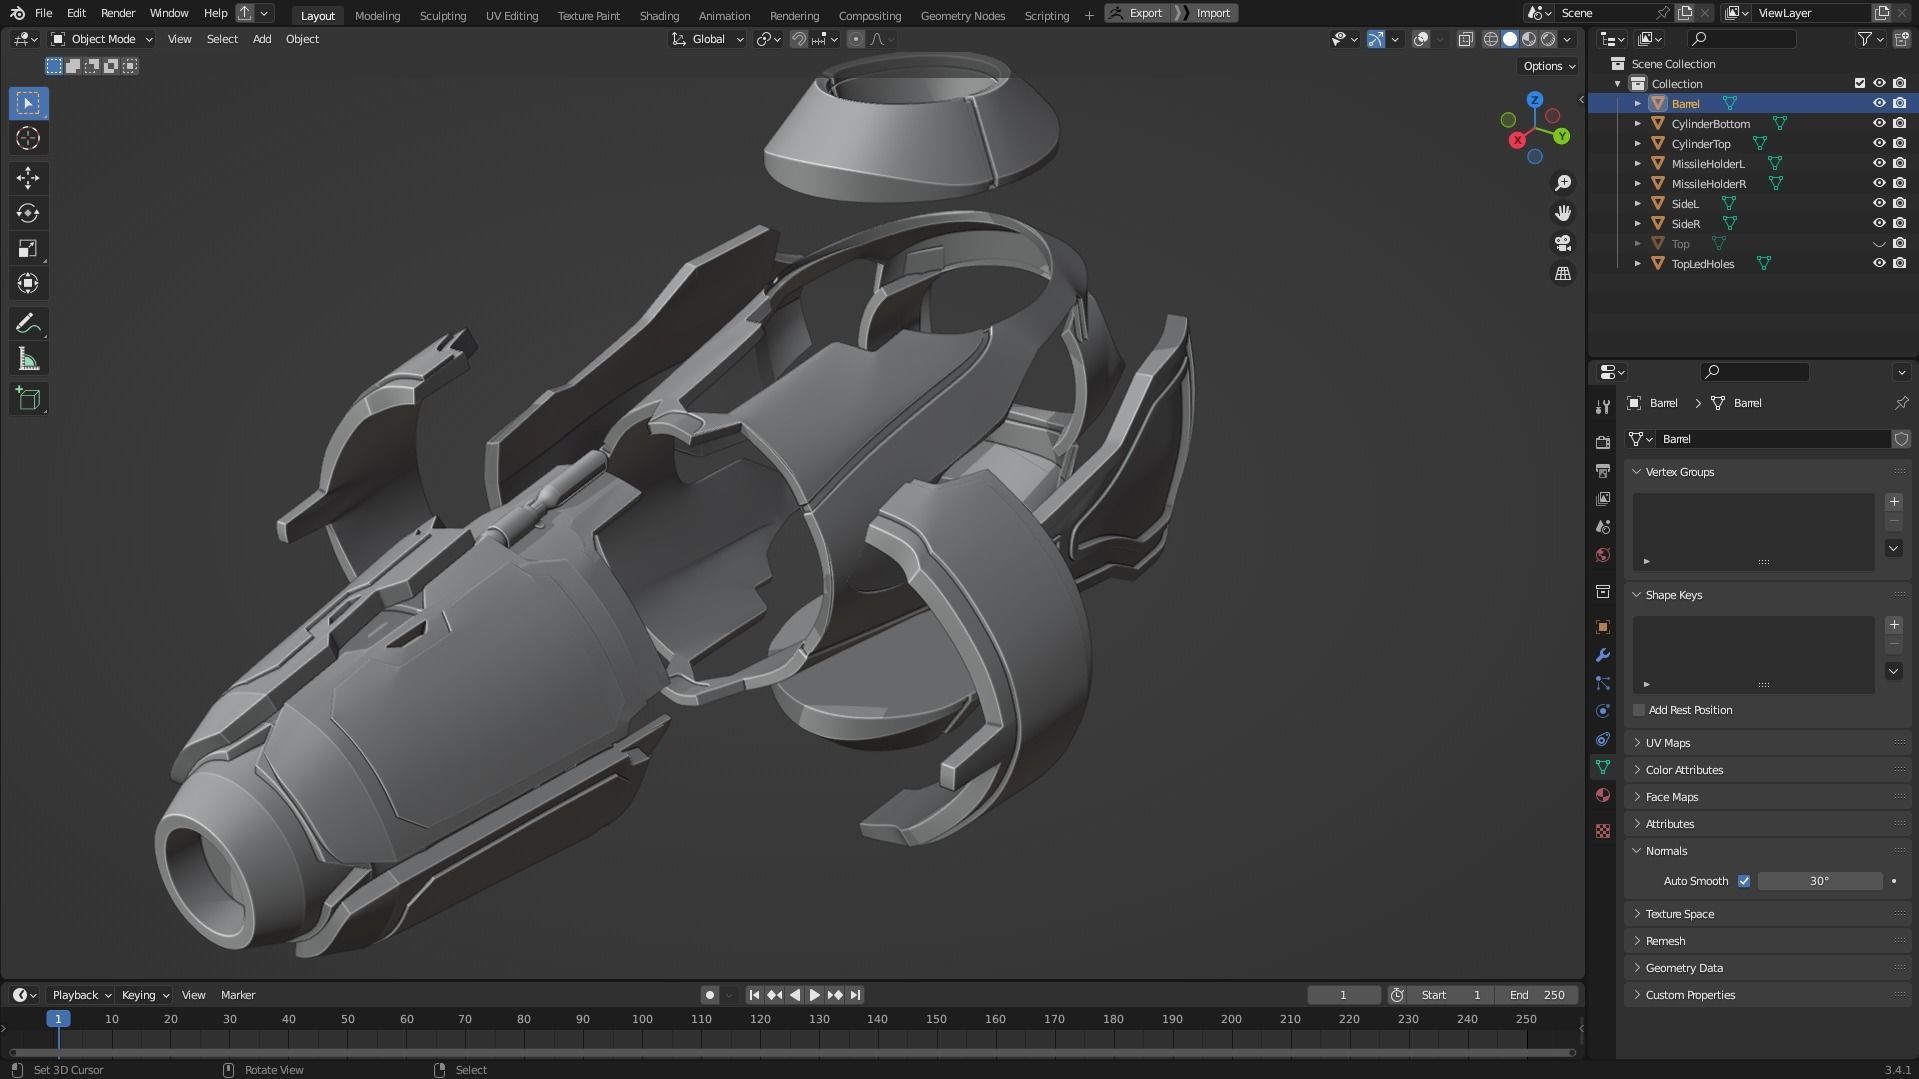The height and width of the screenshot is (1079, 1919).
Task: Select the 3D Cursor tool
Action: [x=28, y=138]
